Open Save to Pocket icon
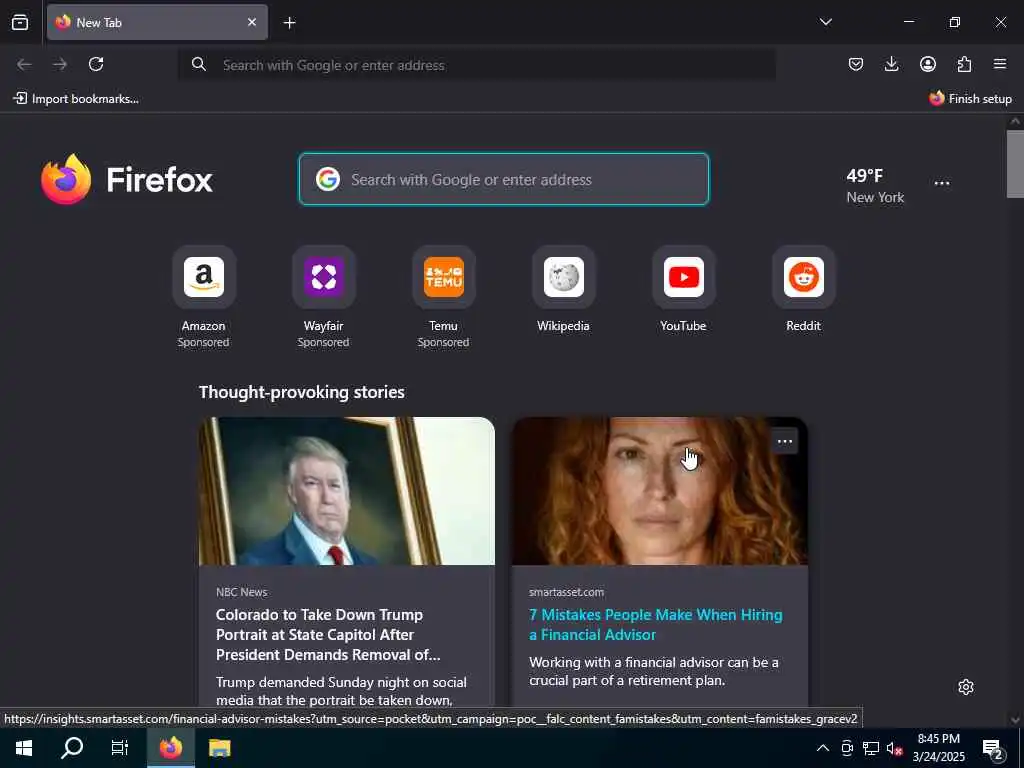1024x768 pixels. (x=856, y=64)
